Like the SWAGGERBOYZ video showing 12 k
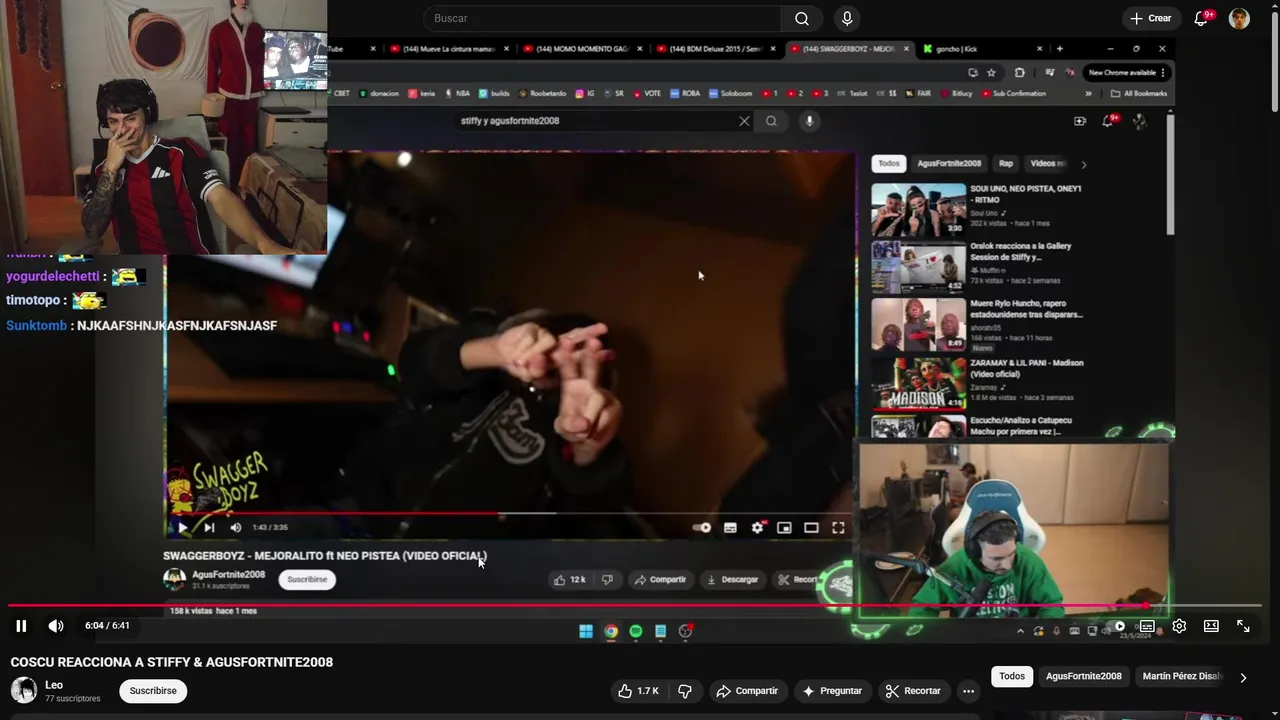1280x720 pixels. tap(569, 580)
